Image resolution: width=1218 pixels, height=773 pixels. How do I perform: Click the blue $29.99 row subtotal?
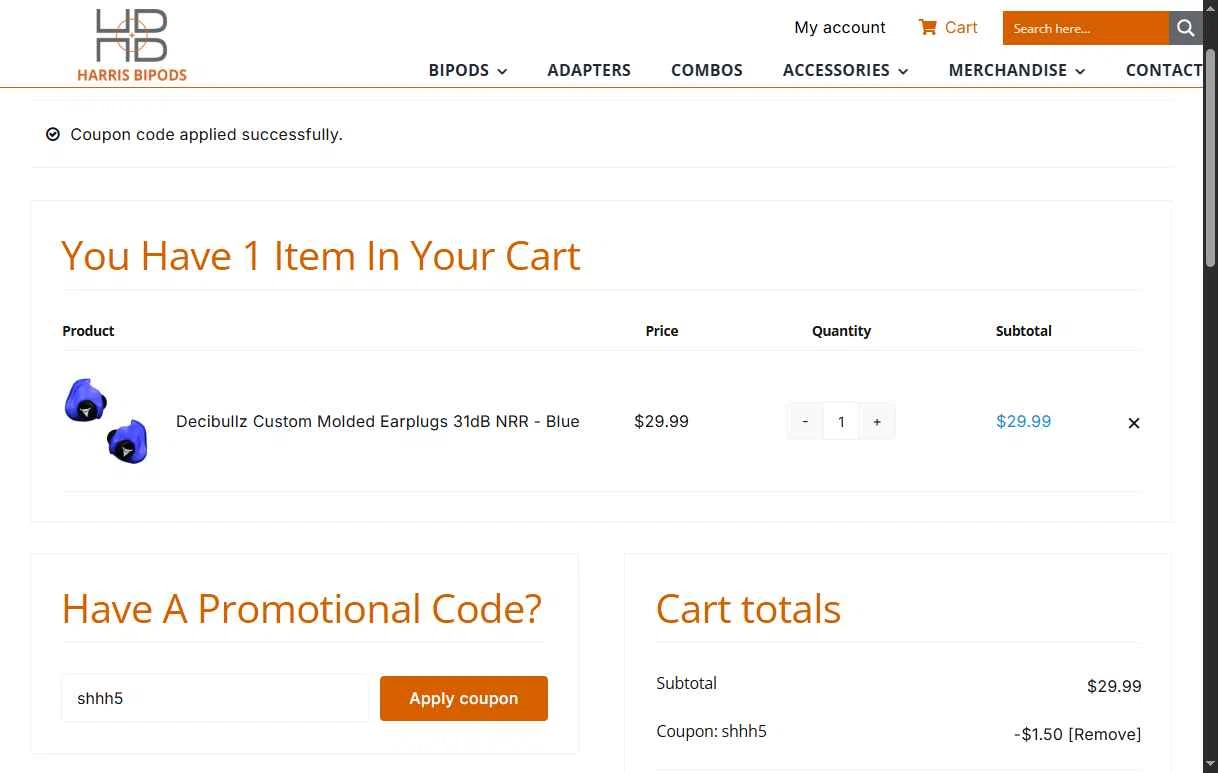coord(1023,421)
